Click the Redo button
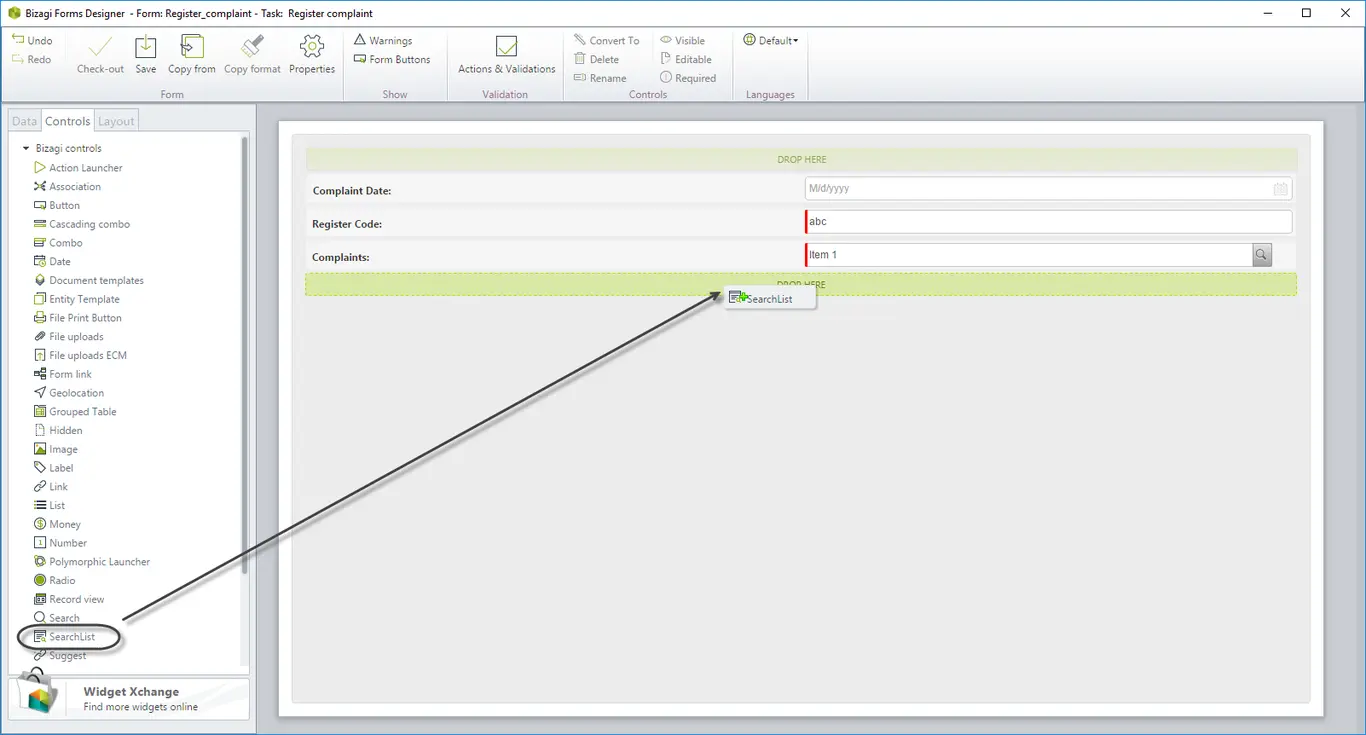Image resolution: width=1366 pixels, height=735 pixels. tap(32, 59)
